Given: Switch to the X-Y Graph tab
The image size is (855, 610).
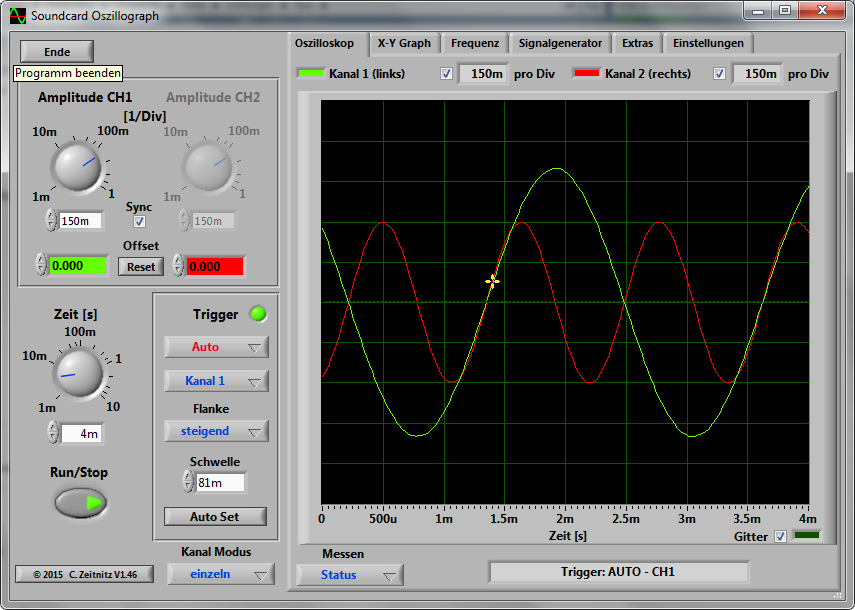Looking at the screenshot, I should (x=404, y=43).
